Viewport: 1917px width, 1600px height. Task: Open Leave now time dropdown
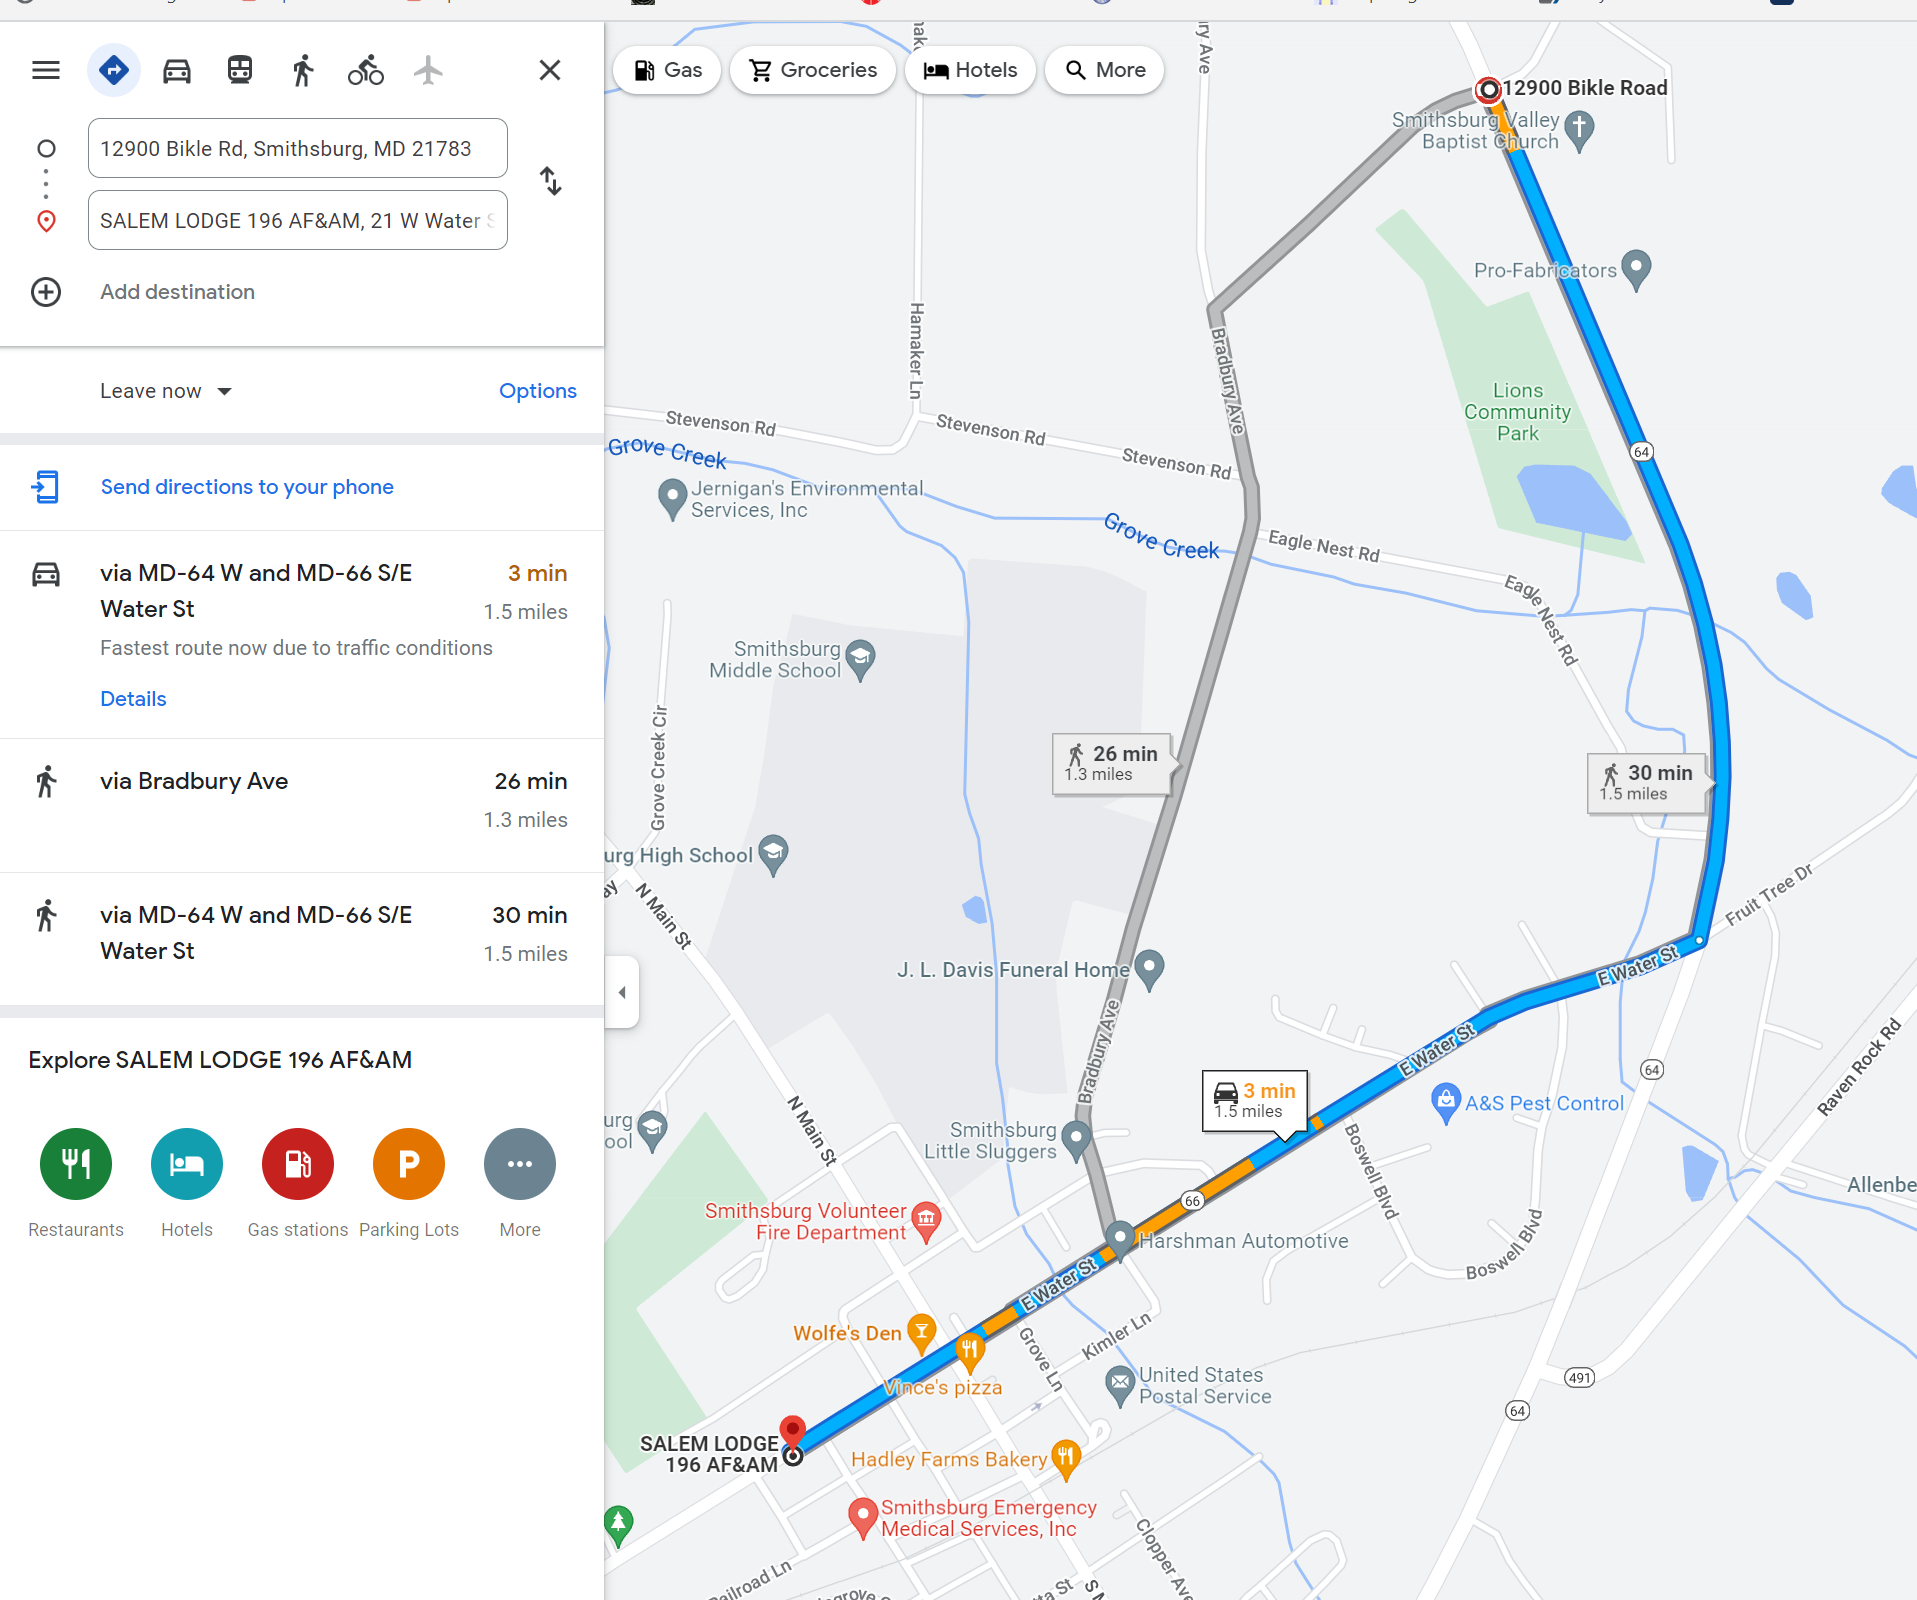coord(166,391)
